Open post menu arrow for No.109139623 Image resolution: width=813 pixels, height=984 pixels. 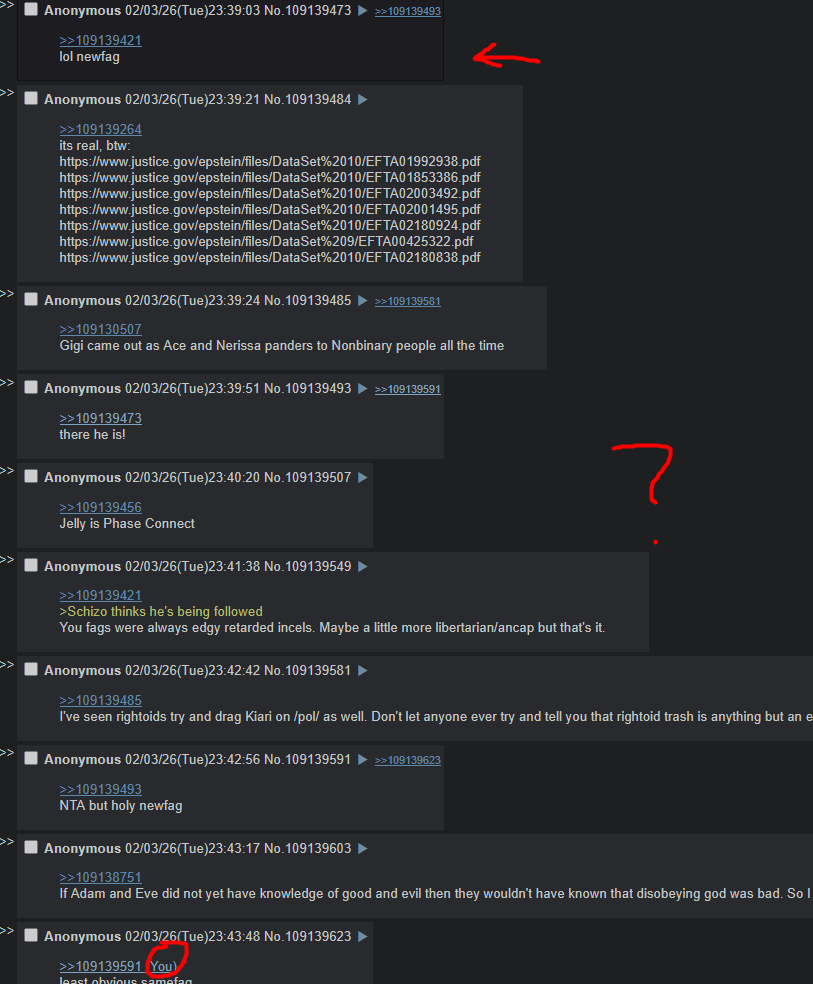[x=363, y=936]
